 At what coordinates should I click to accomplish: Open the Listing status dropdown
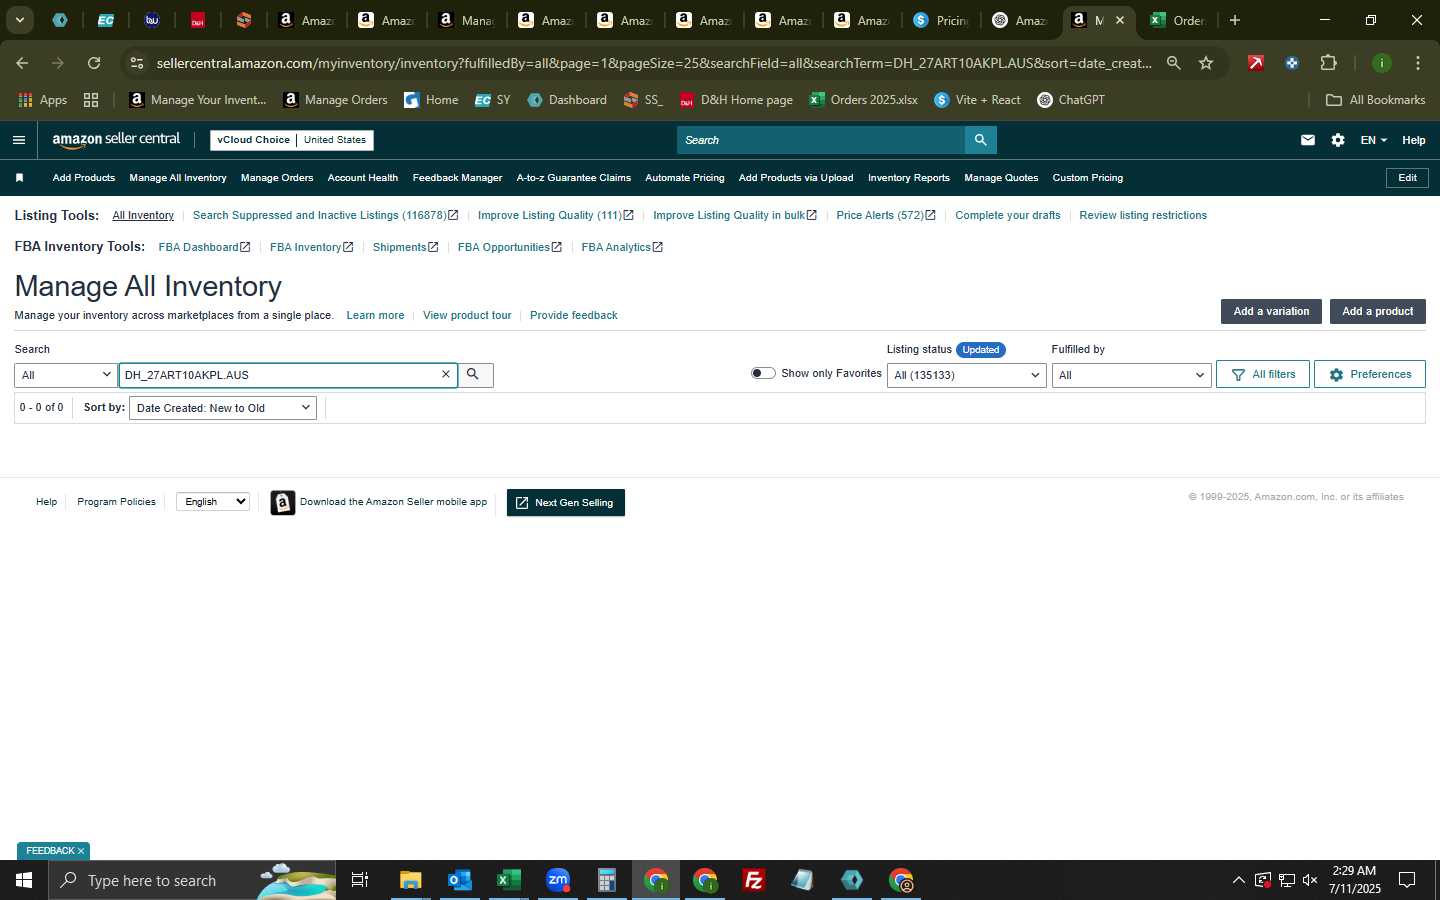(x=966, y=375)
